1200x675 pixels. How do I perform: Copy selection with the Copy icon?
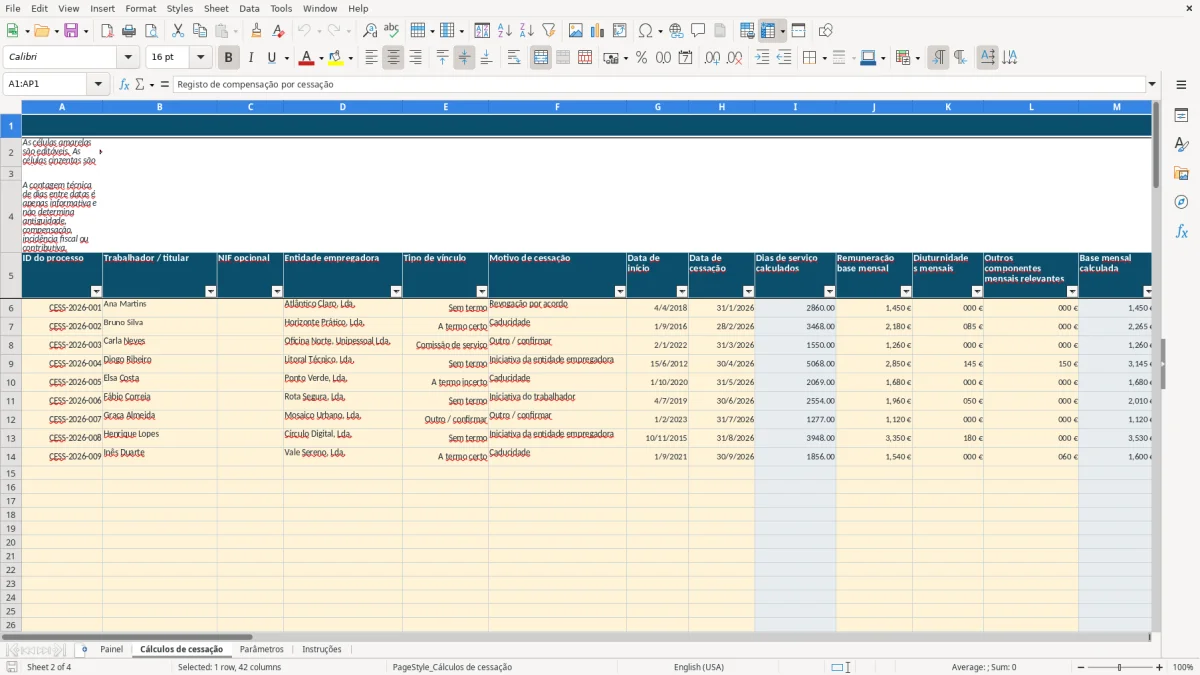tap(200, 31)
